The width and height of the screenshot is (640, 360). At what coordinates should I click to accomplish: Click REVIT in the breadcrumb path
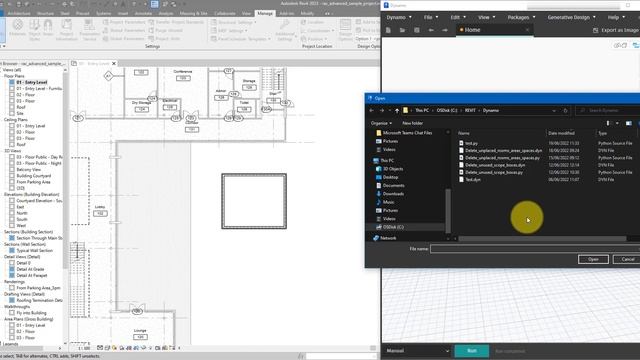click(x=470, y=111)
